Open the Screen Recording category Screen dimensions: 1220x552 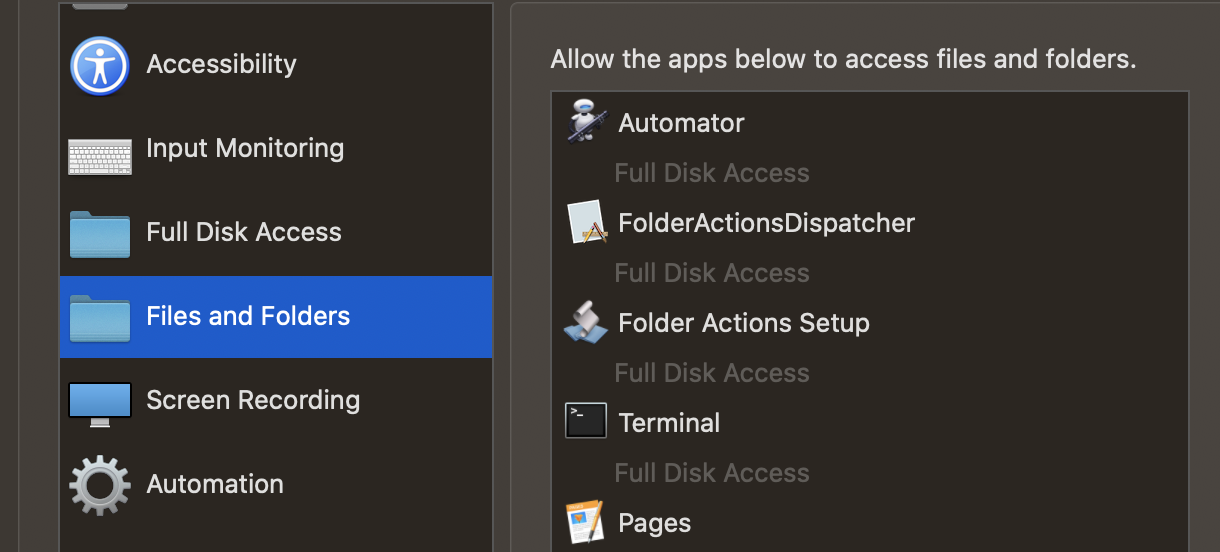click(276, 401)
